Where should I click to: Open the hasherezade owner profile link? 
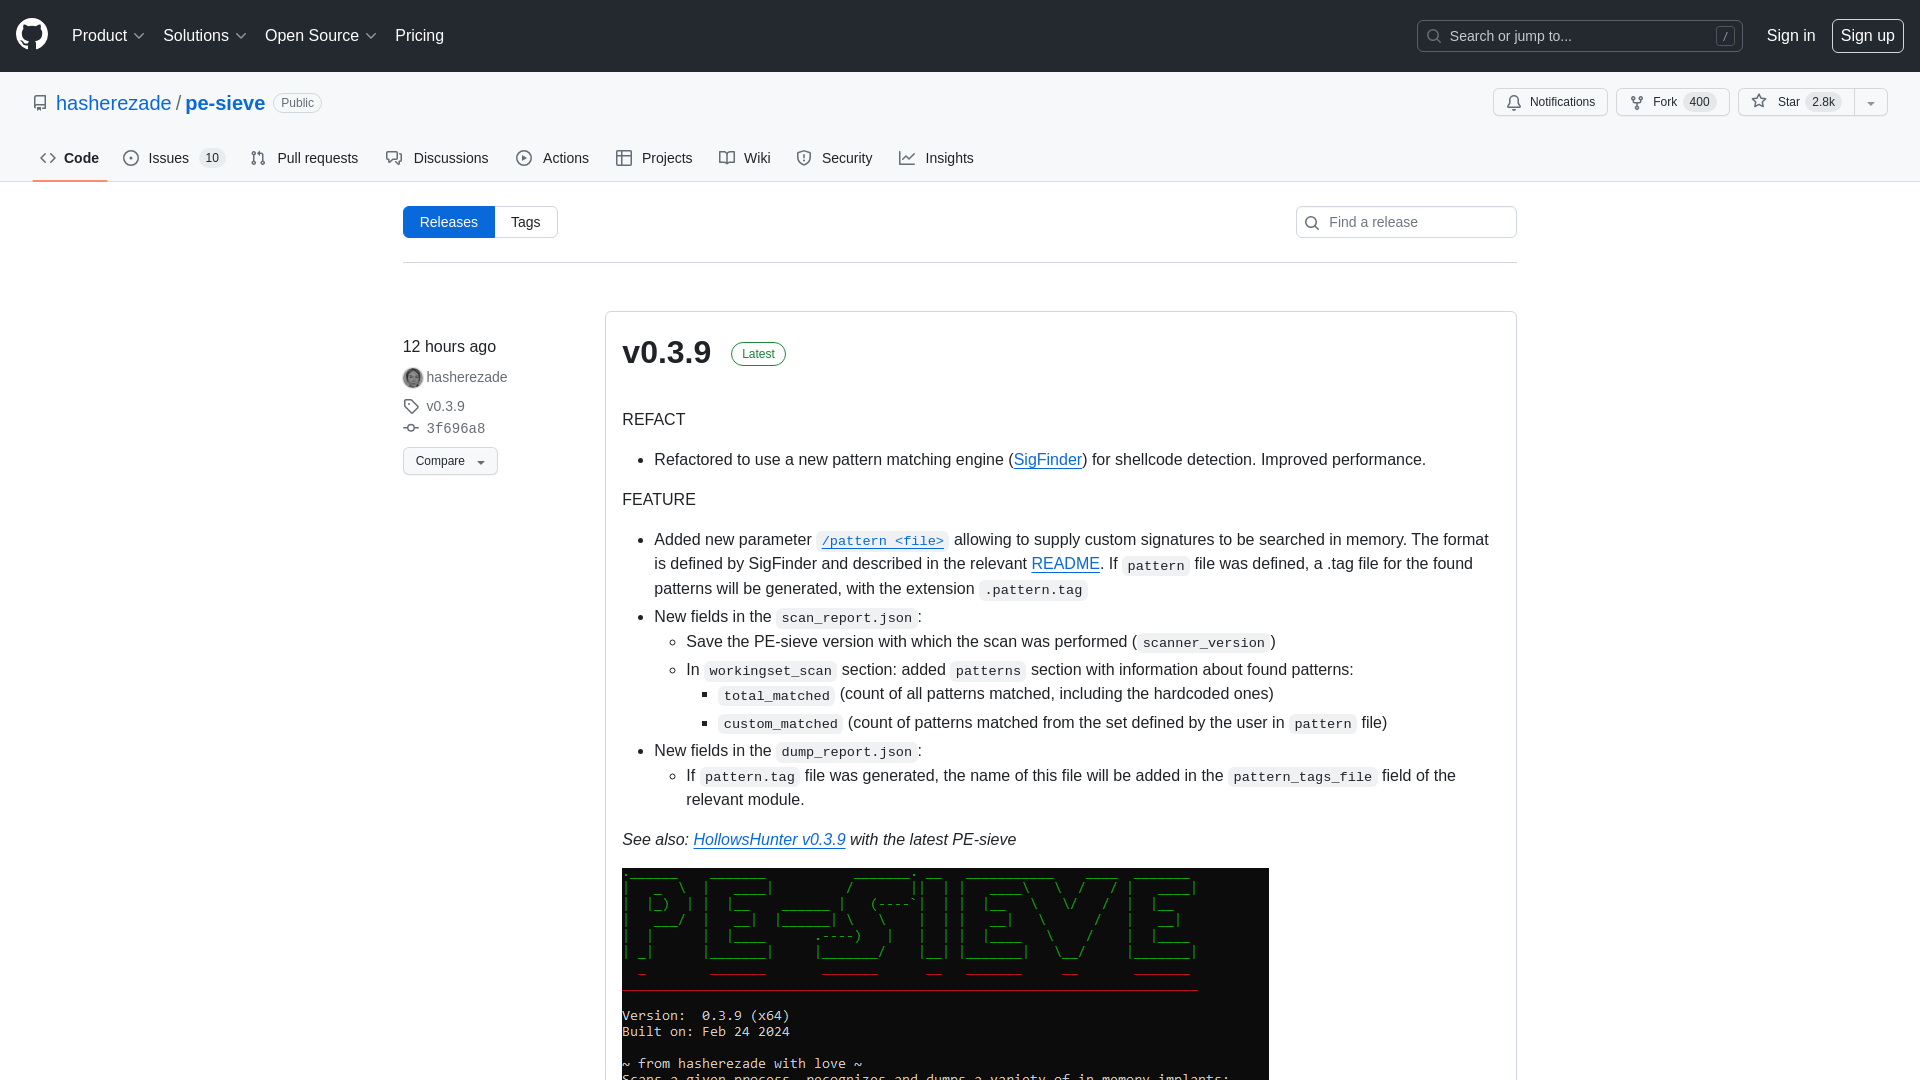113,103
